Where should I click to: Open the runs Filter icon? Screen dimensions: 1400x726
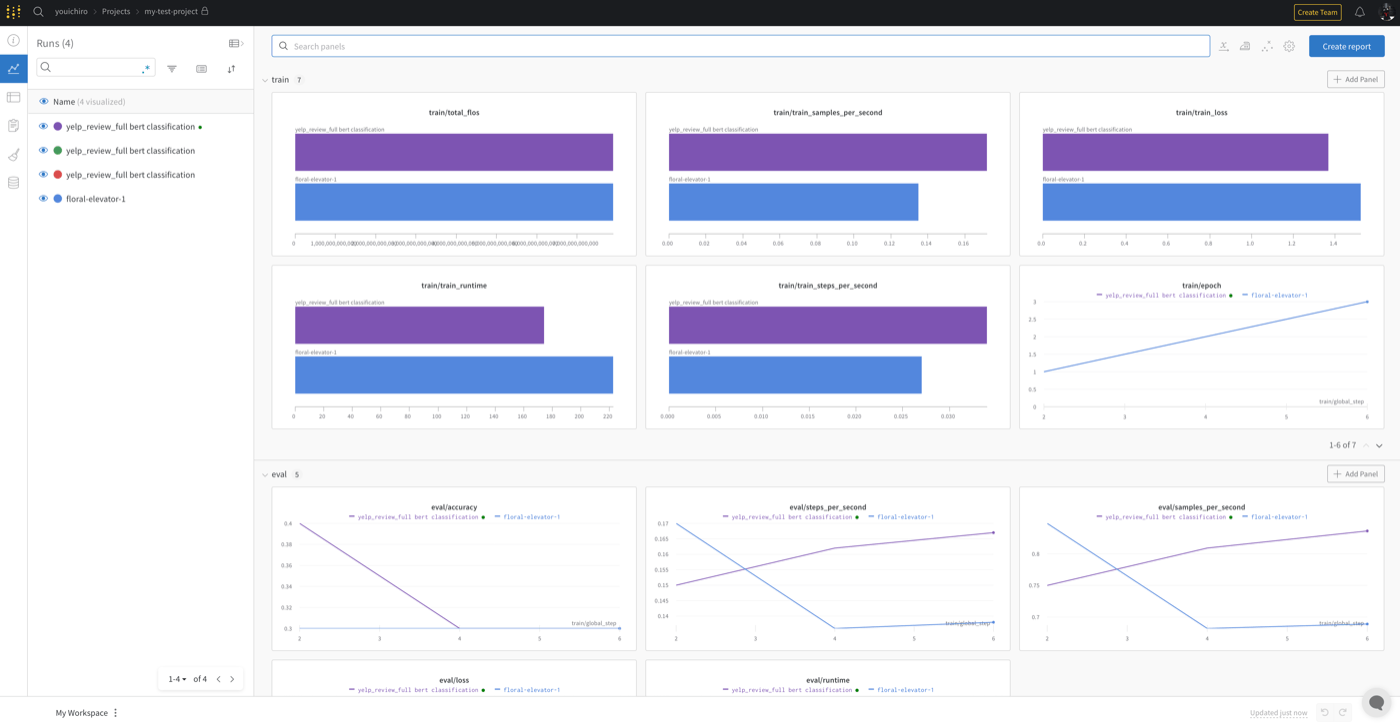tap(172, 69)
